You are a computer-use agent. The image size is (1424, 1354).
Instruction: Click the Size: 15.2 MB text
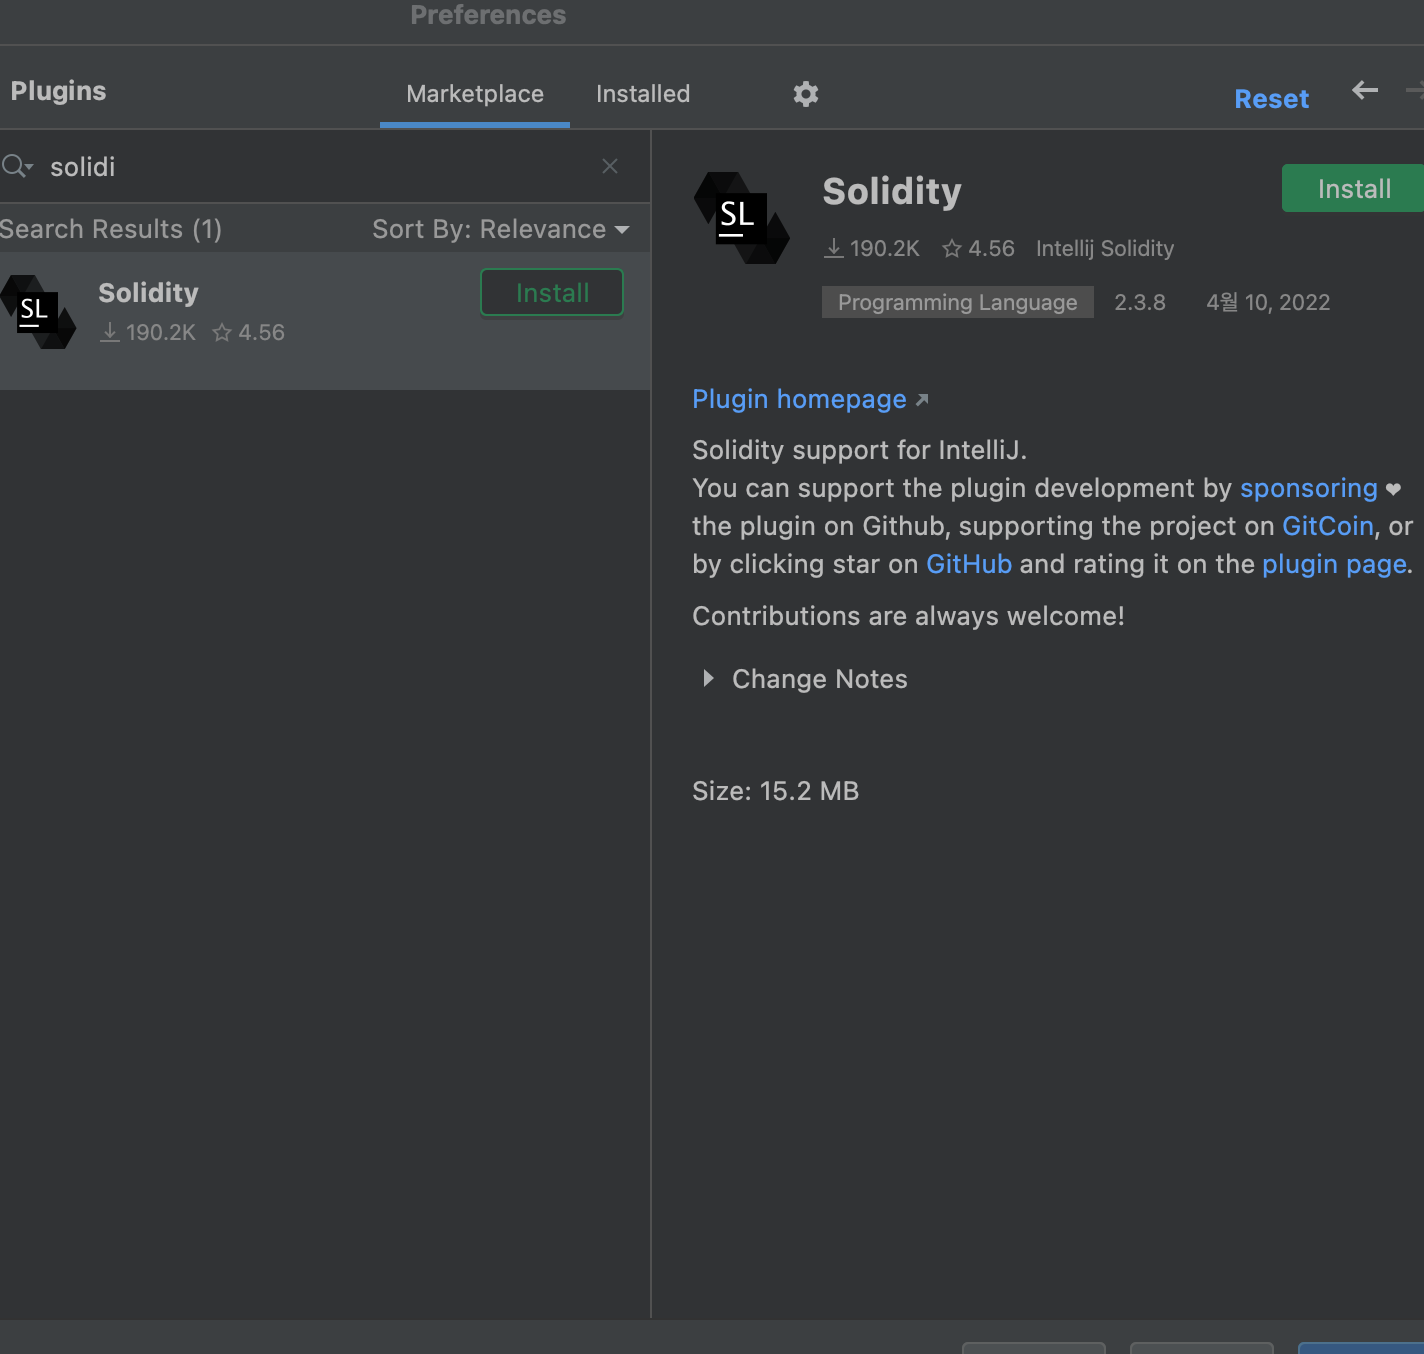click(775, 791)
